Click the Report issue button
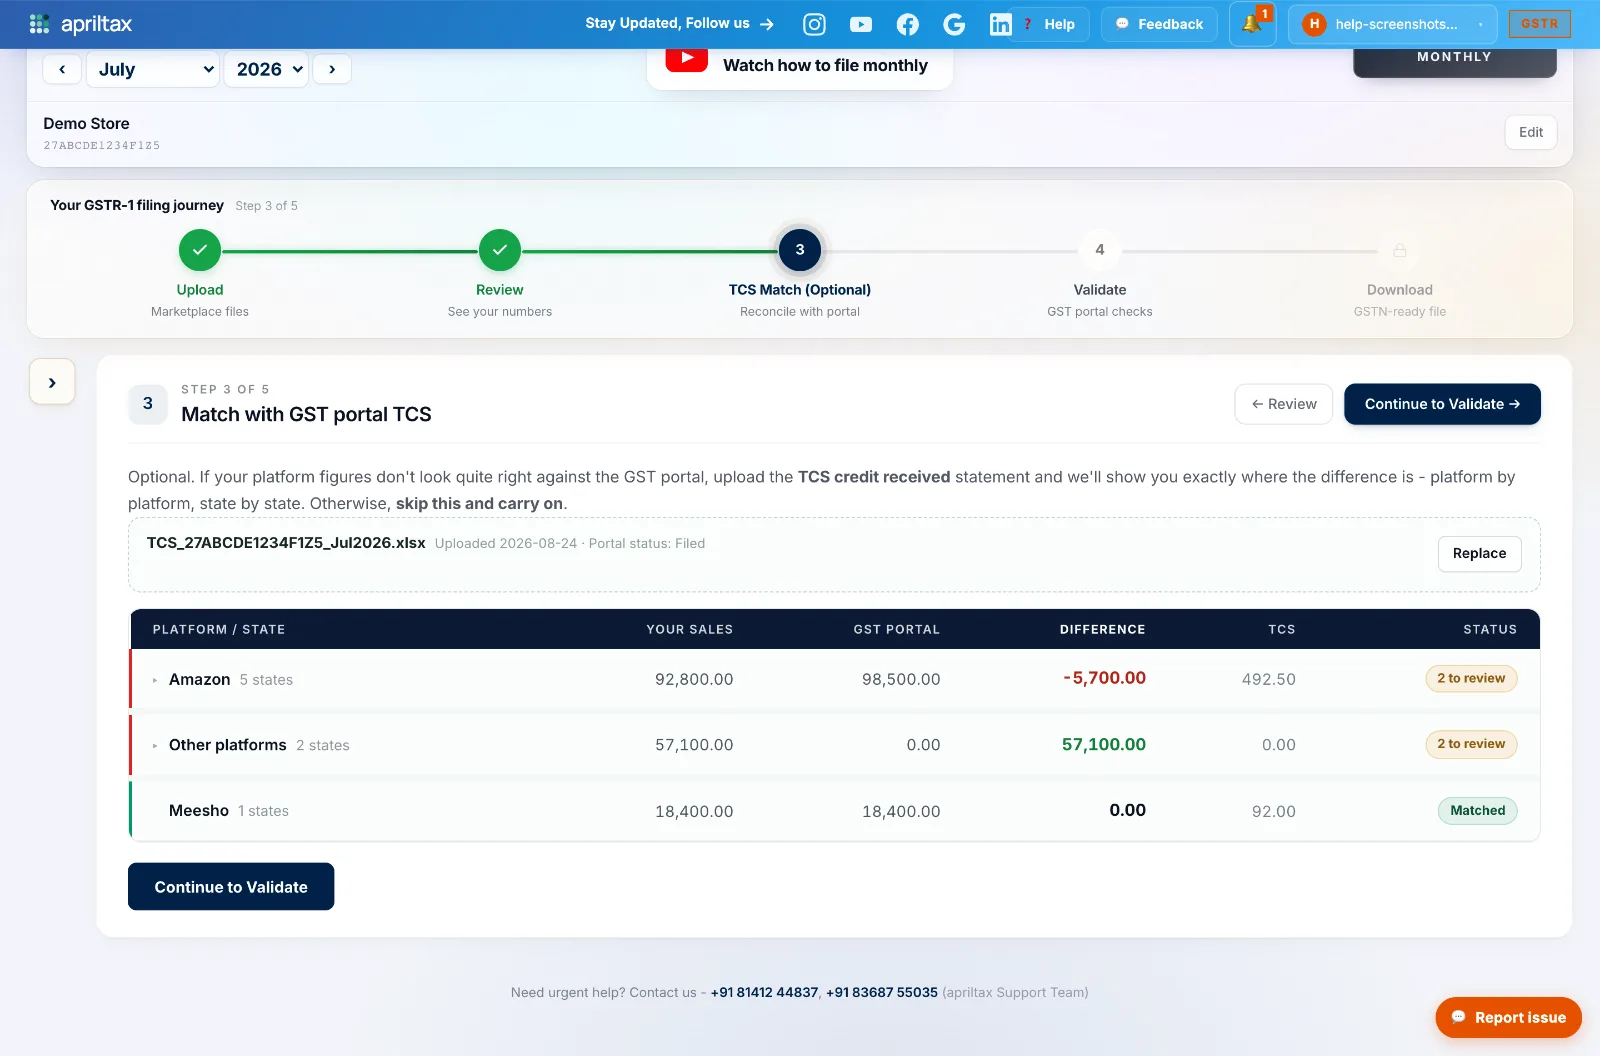1600x1056 pixels. [x=1508, y=1018]
